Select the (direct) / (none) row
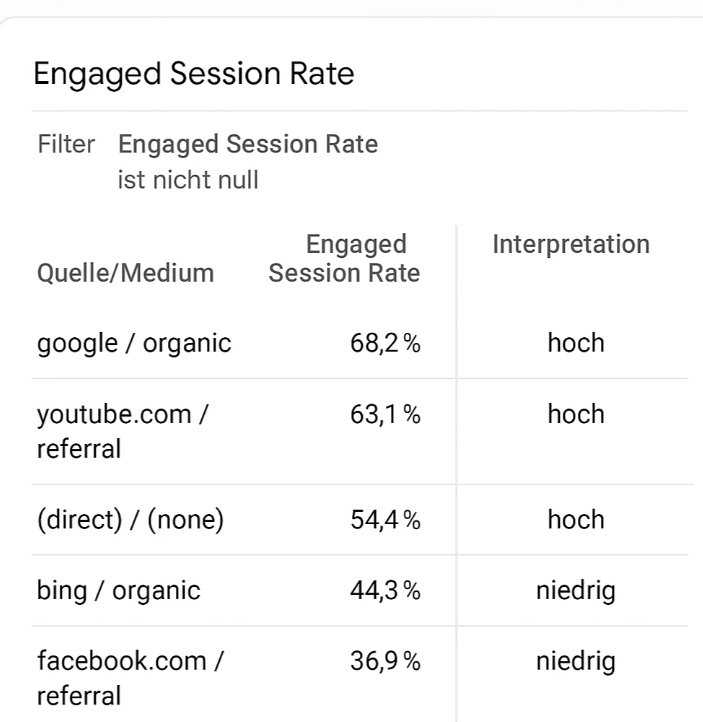This screenshot has width=703, height=722. [360, 520]
